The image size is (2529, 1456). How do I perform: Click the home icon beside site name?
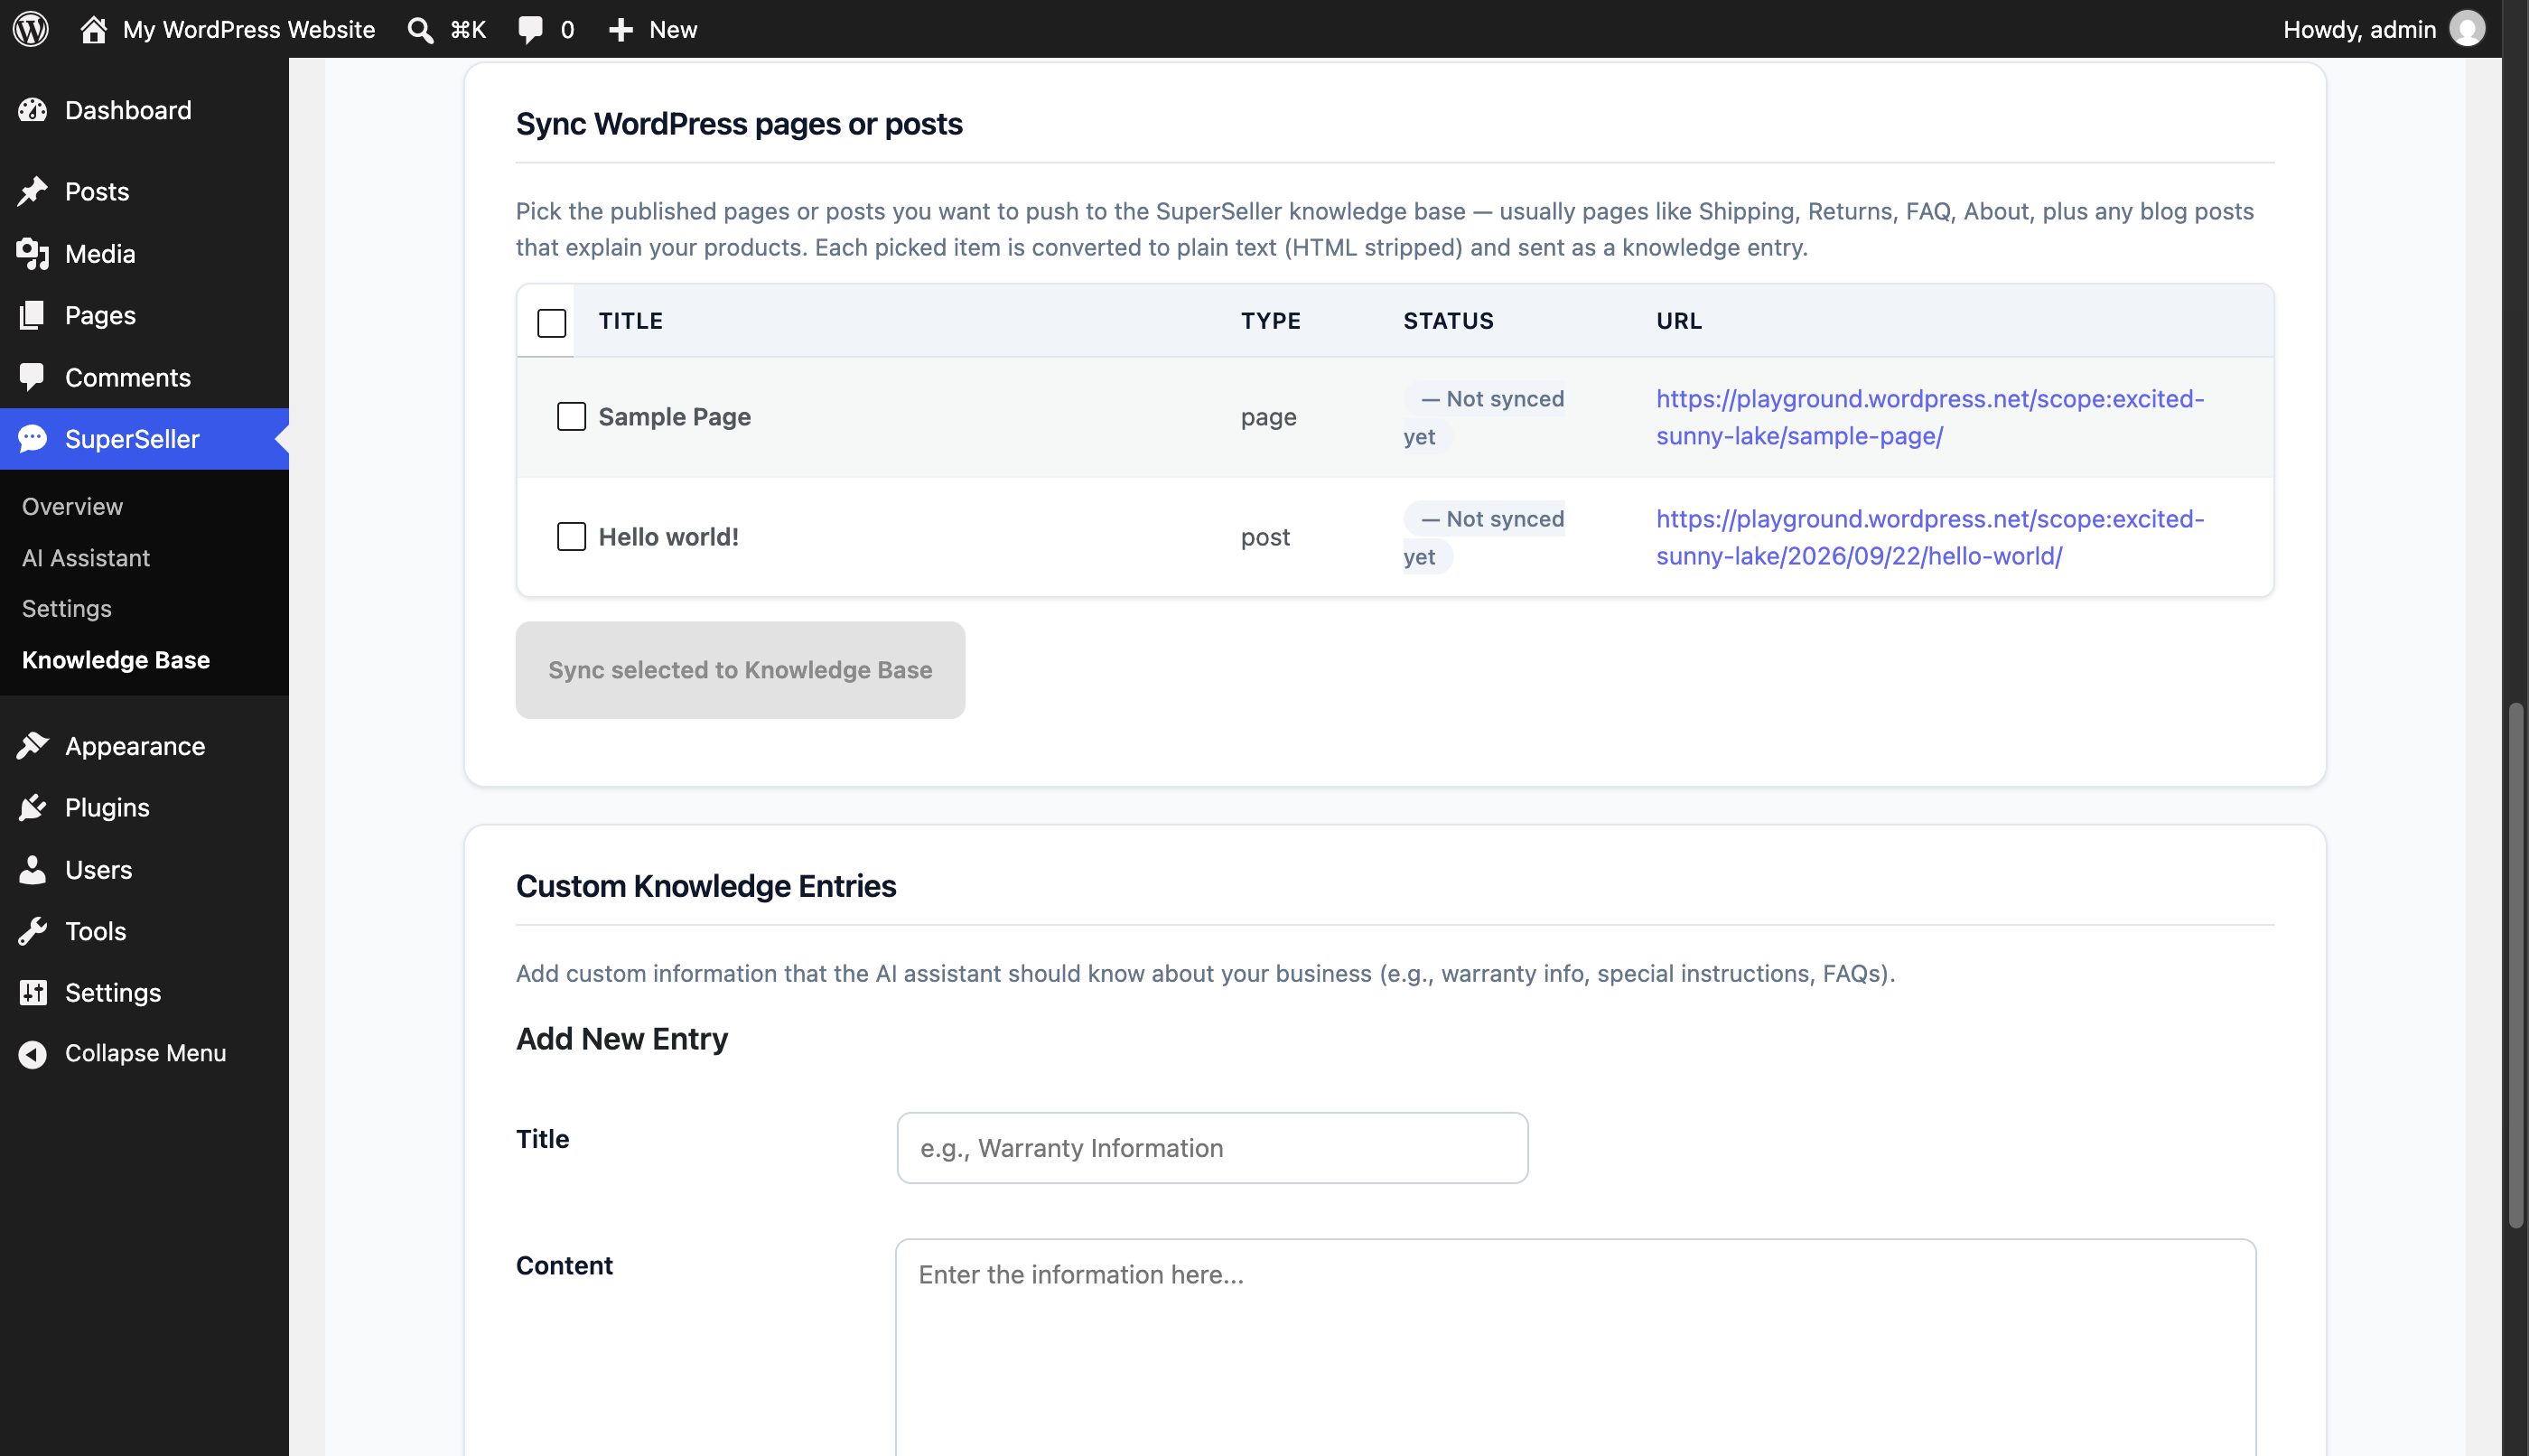(93, 29)
